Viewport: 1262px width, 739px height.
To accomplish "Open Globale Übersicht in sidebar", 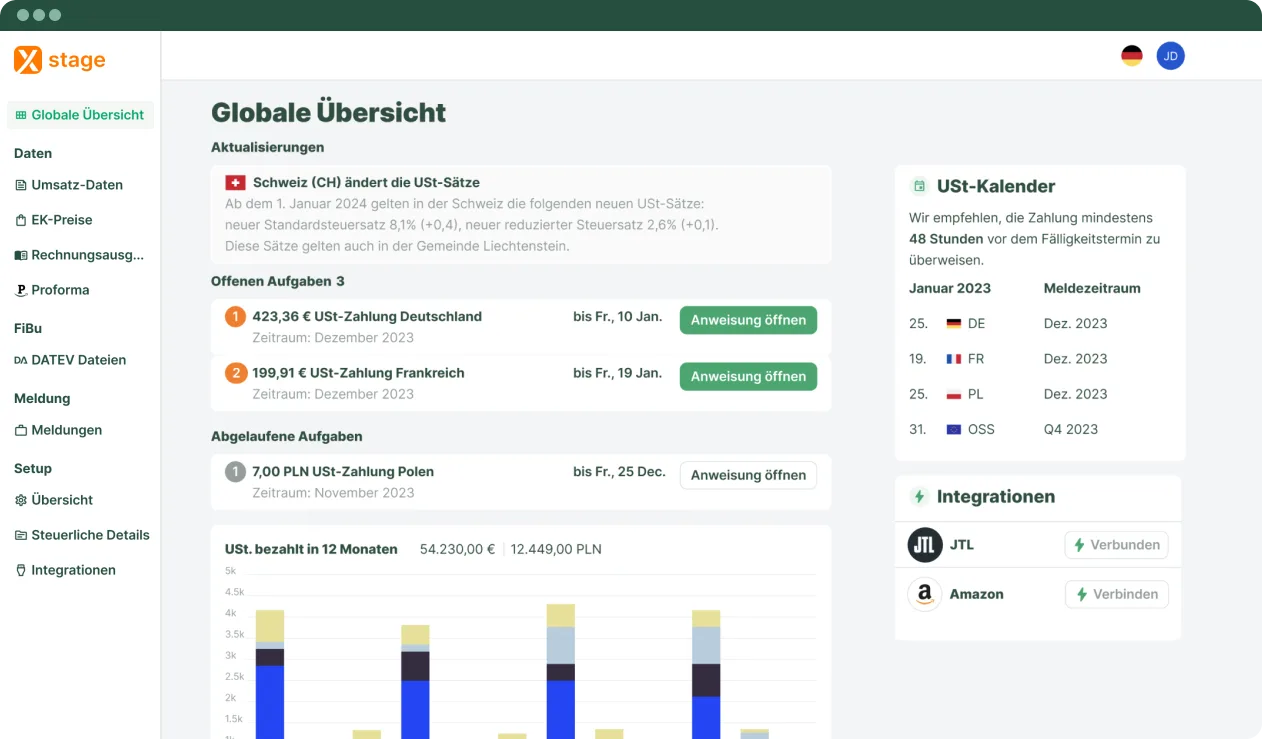I will point(80,115).
